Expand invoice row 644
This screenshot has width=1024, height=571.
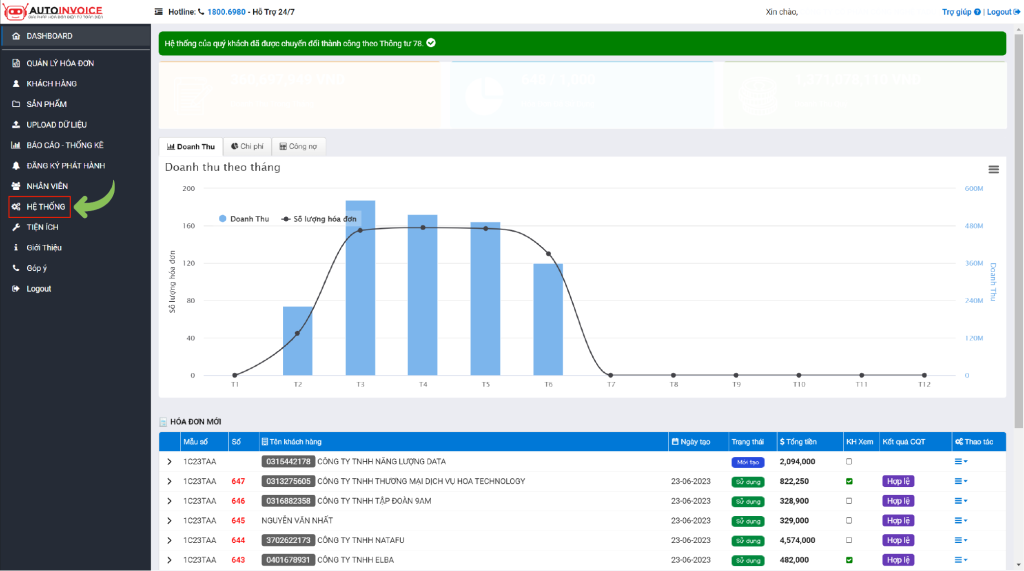point(169,540)
